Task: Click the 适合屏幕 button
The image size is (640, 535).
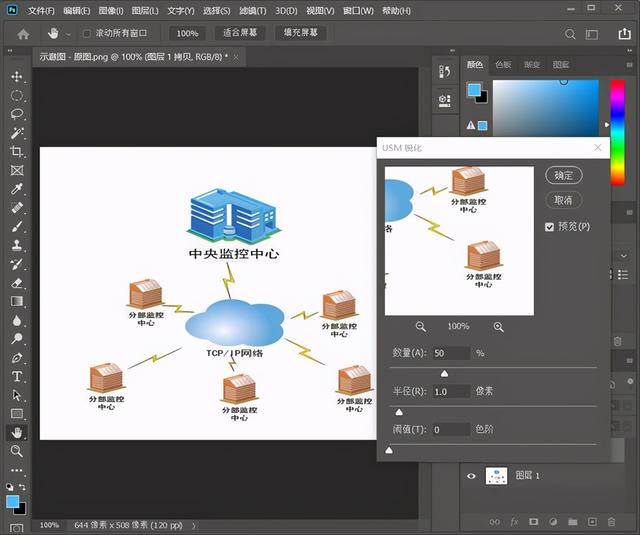Action: click(x=240, y=33)
